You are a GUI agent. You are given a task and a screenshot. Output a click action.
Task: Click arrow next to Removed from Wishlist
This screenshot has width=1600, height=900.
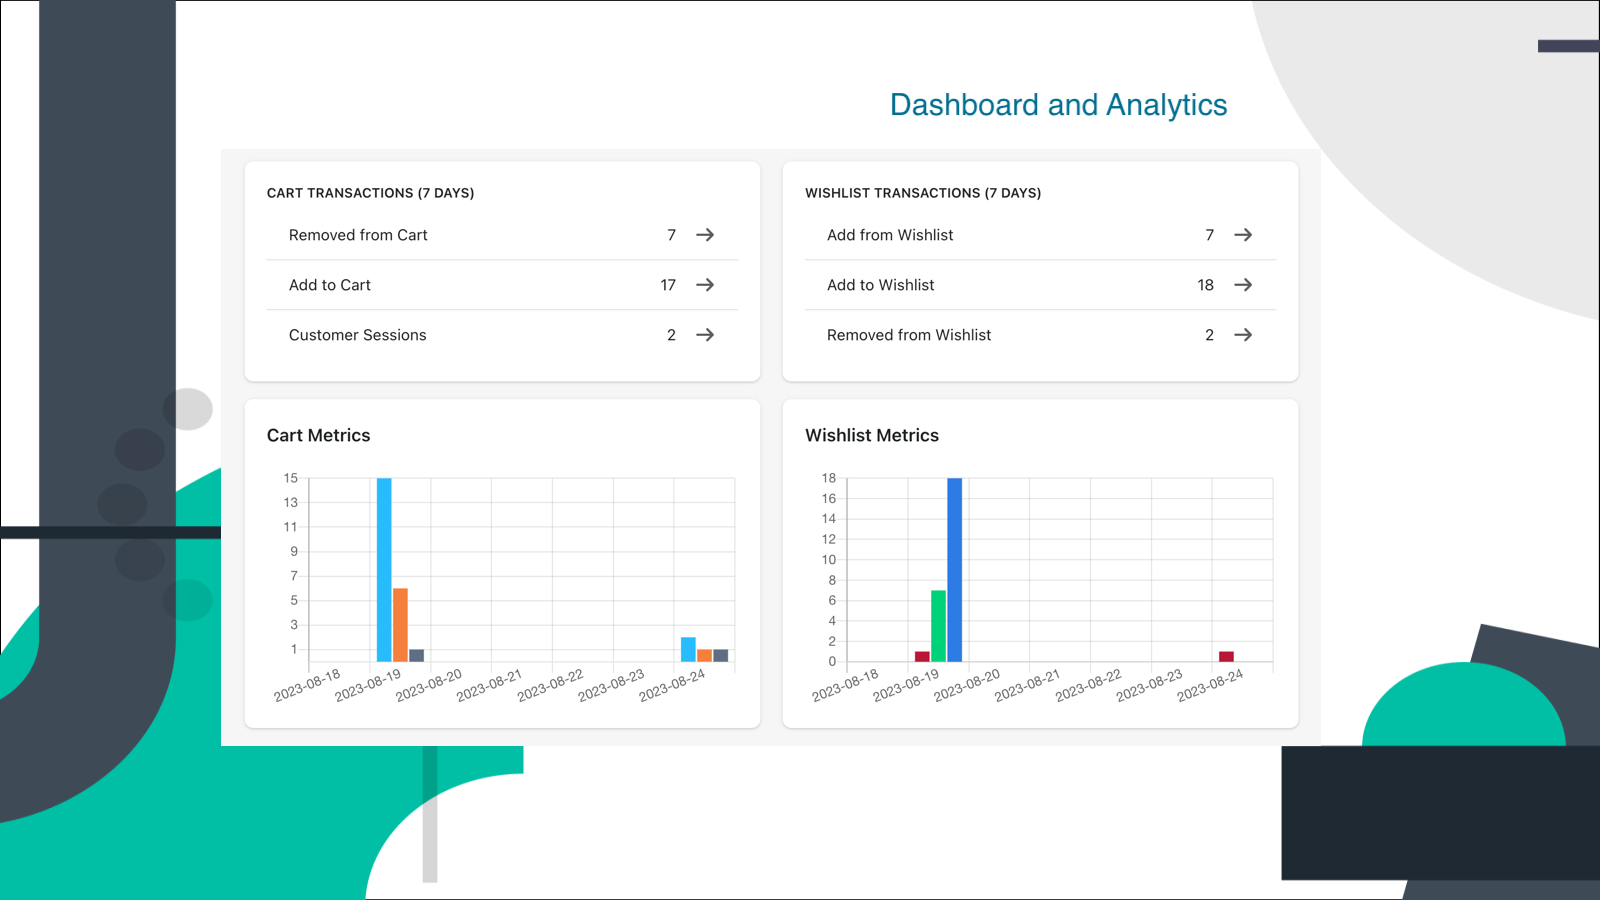[1243, 335]
